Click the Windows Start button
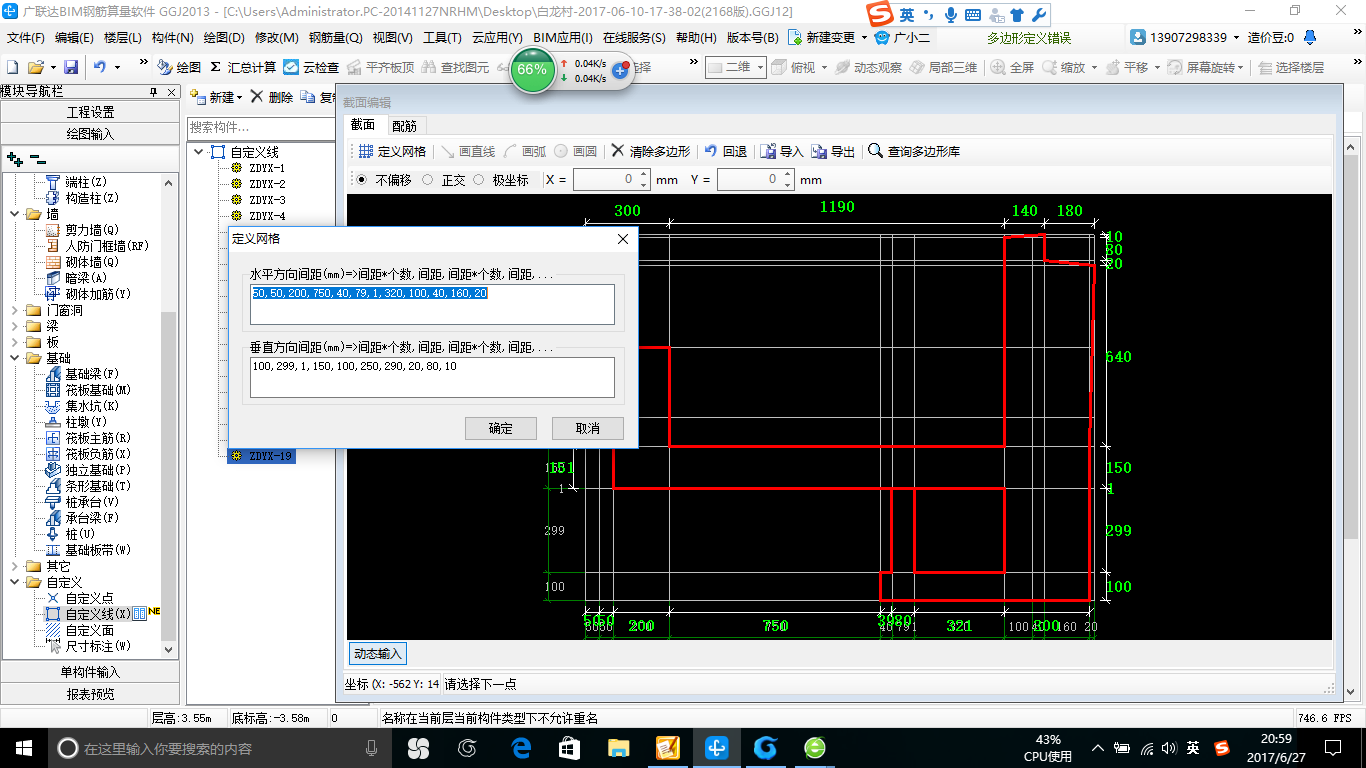The width and height of the screenshot is (1366, 768). (x=23, y=747)
